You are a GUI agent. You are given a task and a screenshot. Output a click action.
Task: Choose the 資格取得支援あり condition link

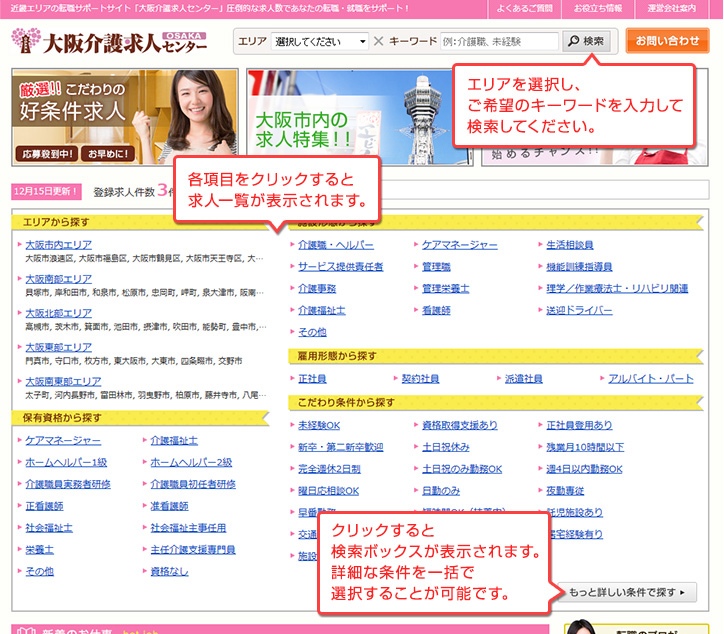click(459, 425)
